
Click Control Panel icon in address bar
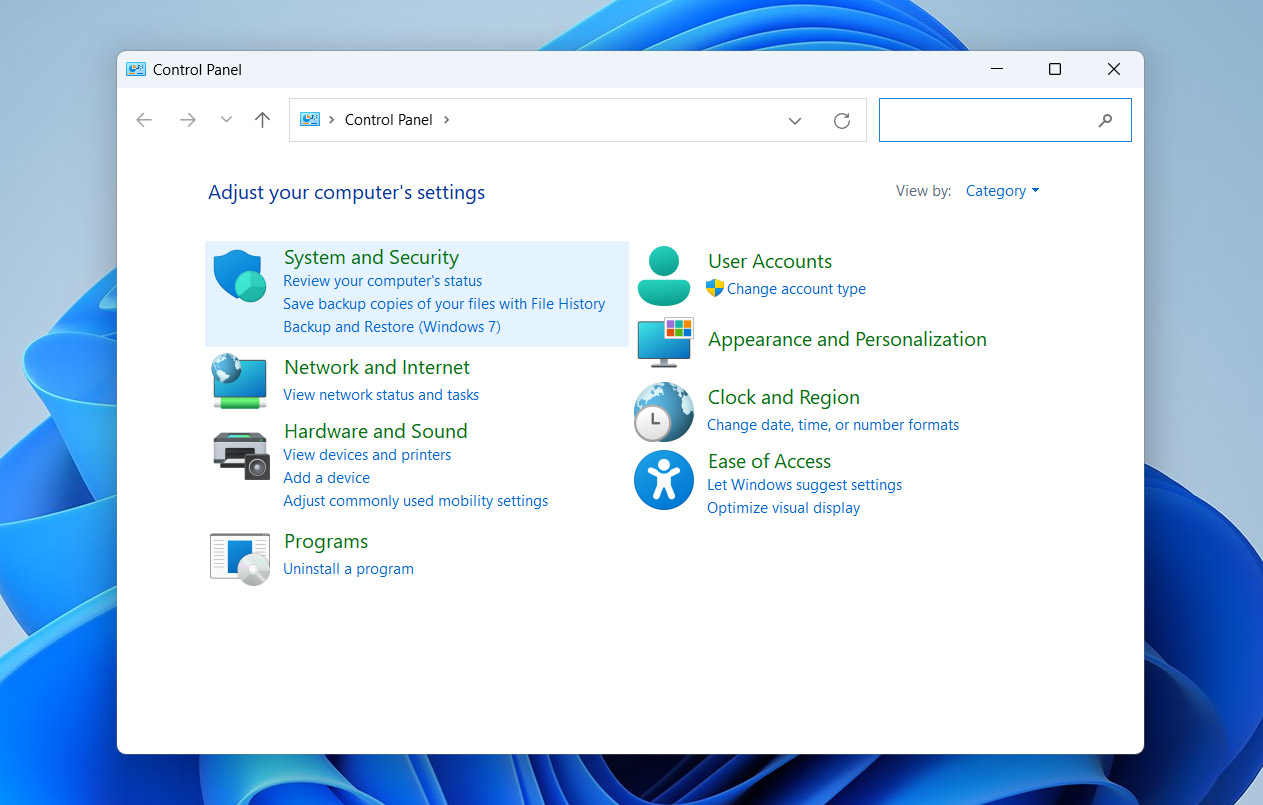pyautogui.click(x=309, y=119)
